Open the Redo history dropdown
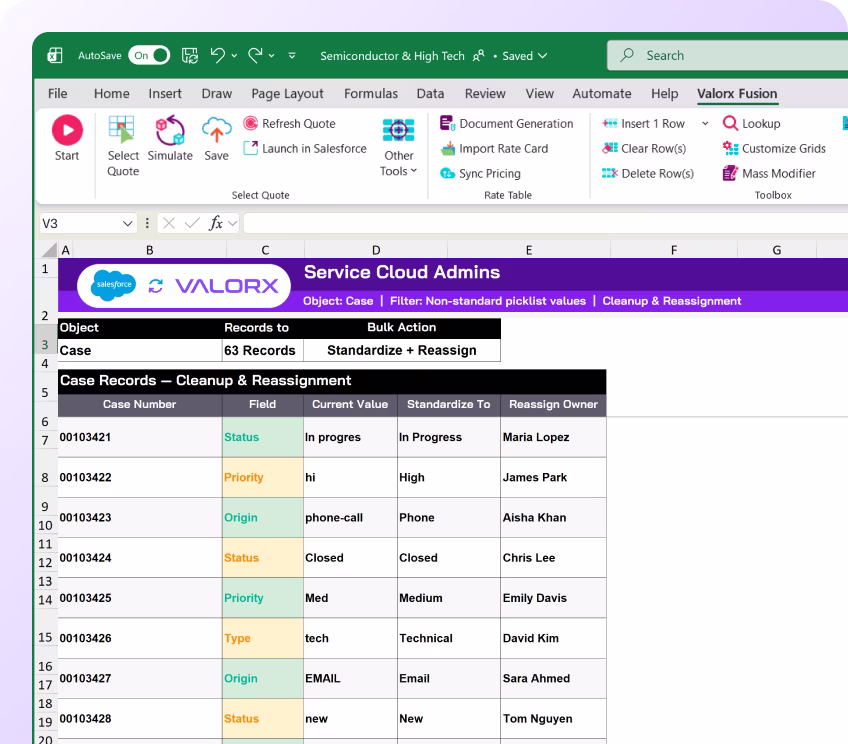Image resolution: width=848 pixels, height=744 pixels. pyautogui.click(x=271, y=56)
